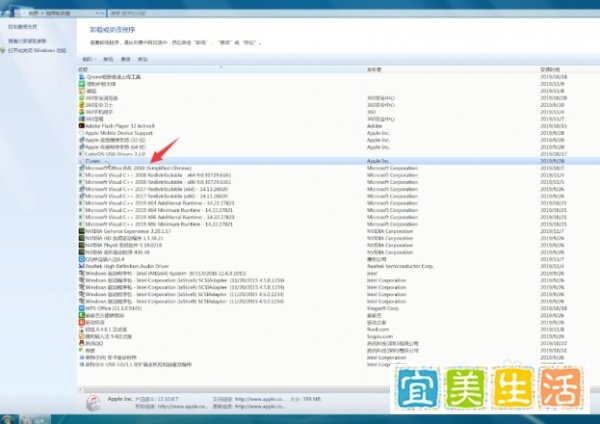Select Visual C++ 2008 Redistributable x64 row
The width and height of the screenshot is (600, 424).
click(338, 175)
